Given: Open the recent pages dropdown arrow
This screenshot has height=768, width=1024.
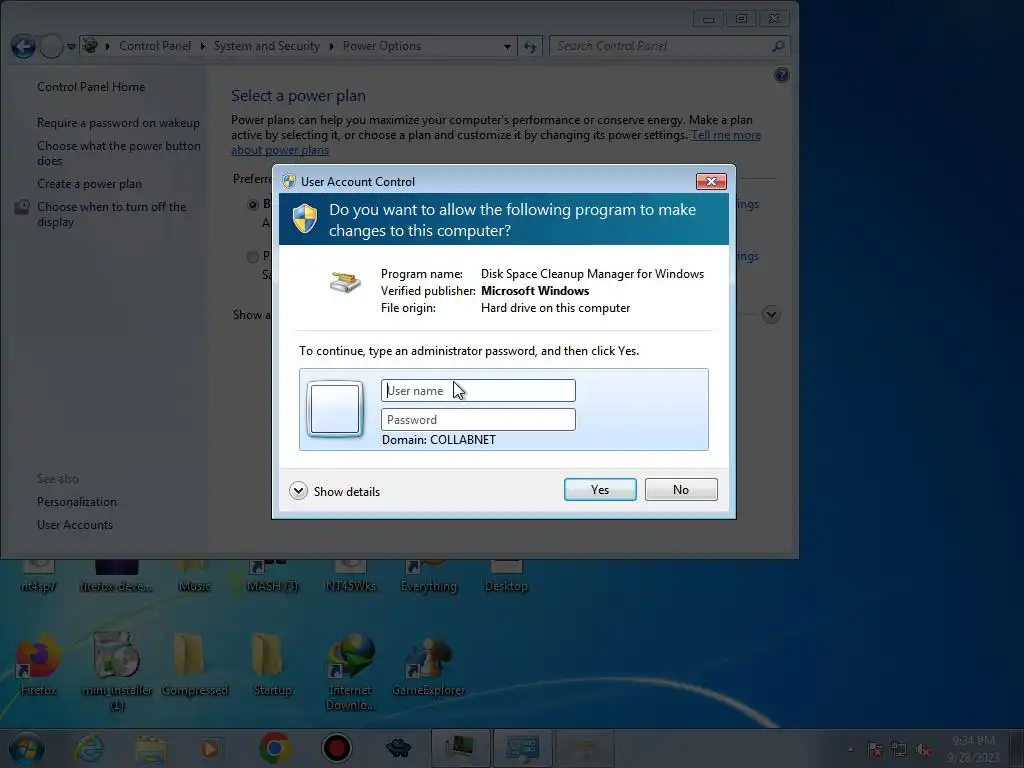Looking at the screenshot, I should 71,47.
